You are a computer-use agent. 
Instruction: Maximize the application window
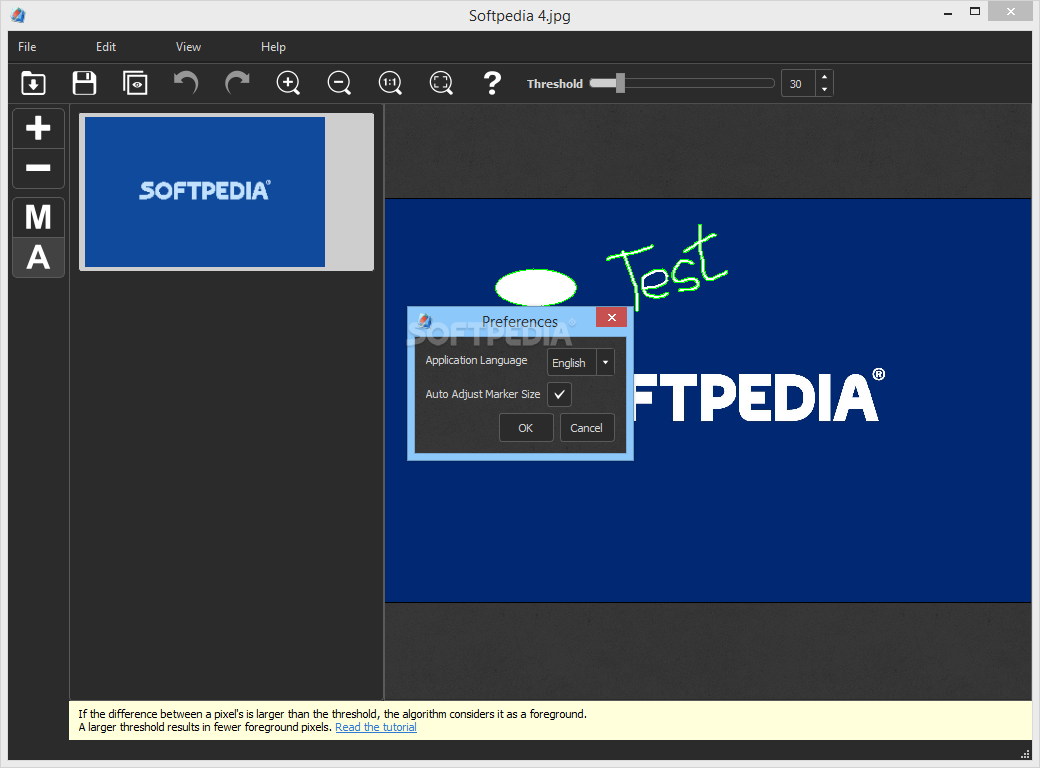[x=975, y=11]
